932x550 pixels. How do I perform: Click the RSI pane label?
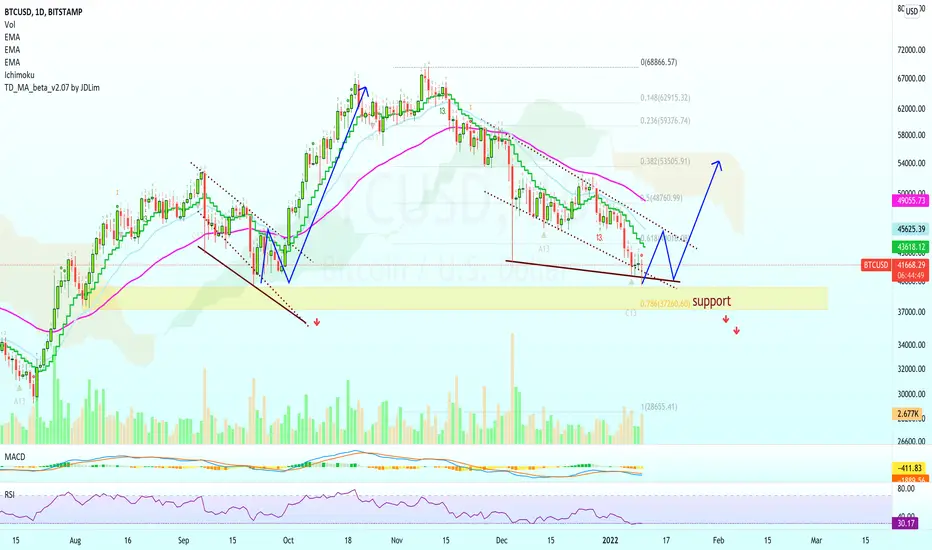10,494
